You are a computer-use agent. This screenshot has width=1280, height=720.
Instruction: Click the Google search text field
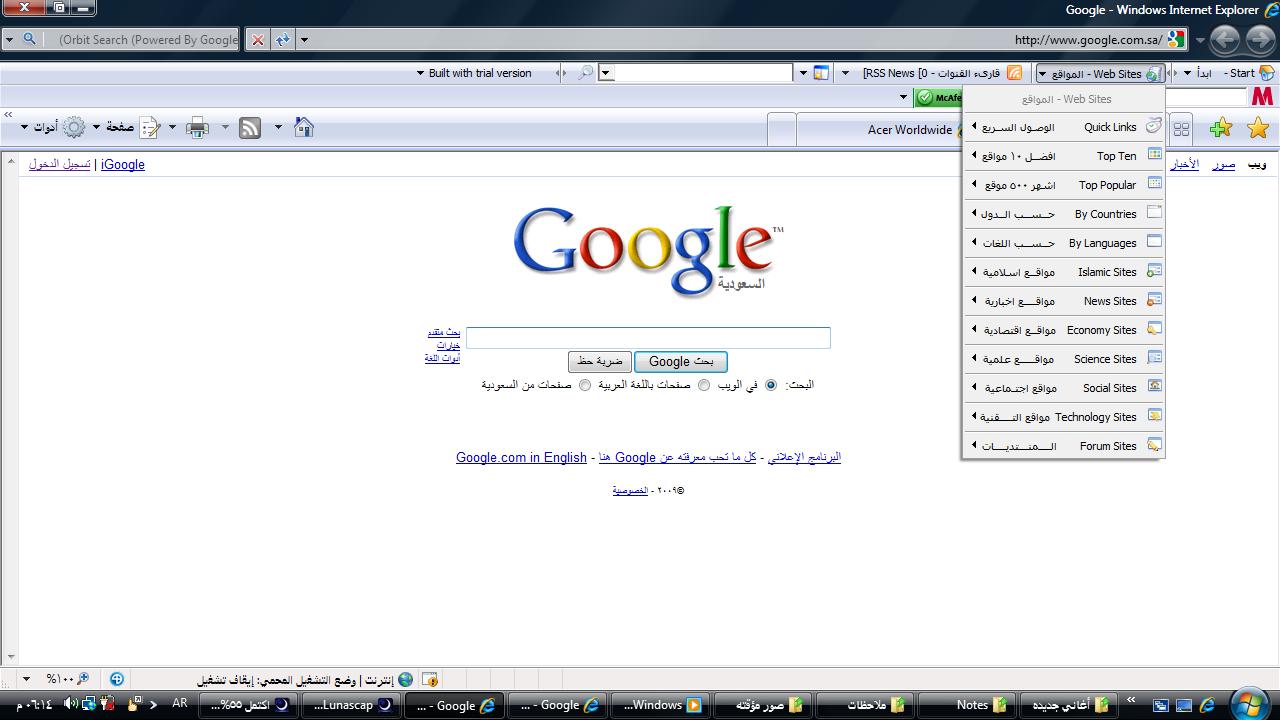pyautogui.click(x=648, y=338)
